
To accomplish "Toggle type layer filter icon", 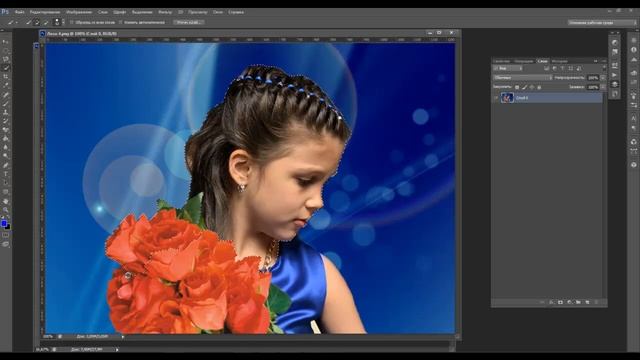I will pyautogui.click(x=562, y=68).
